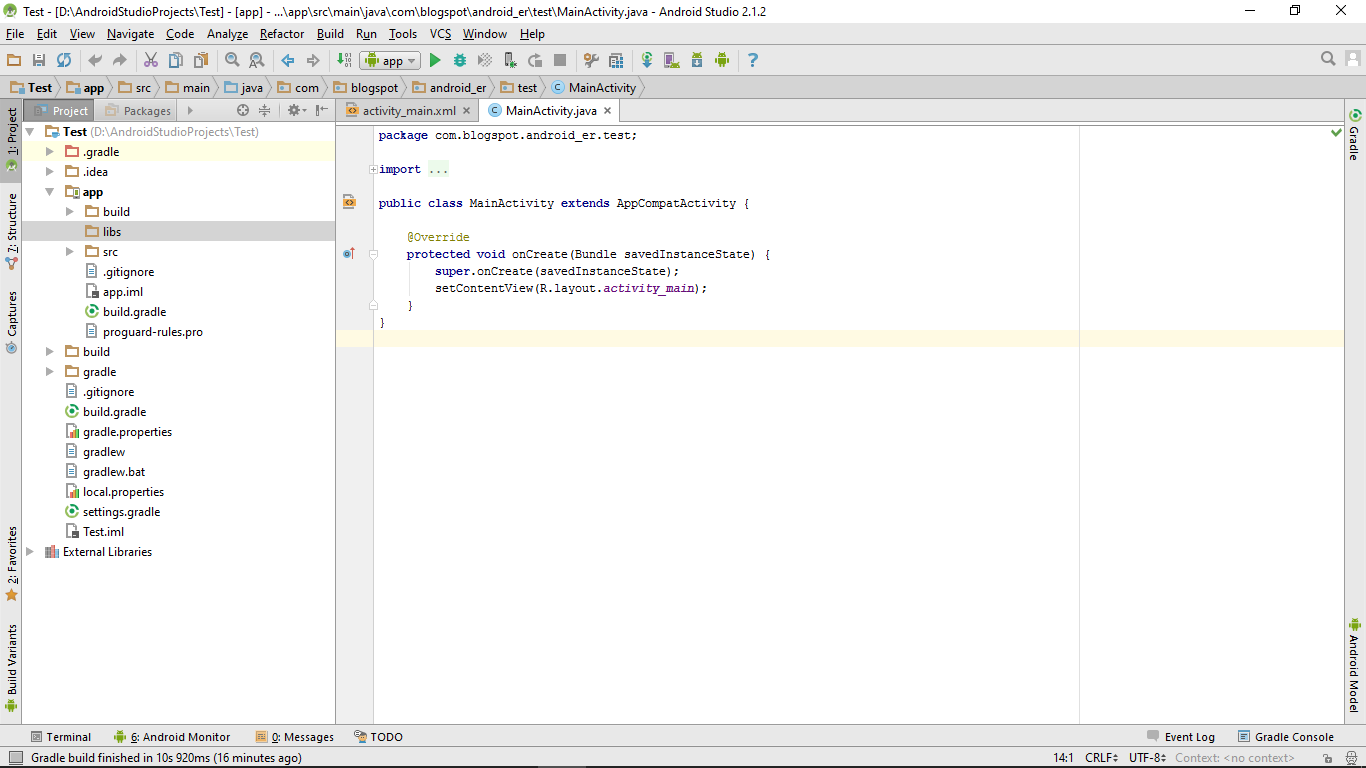Click the Synchronize refresh icon
The image size is (1366, 768).
(x=64, y=60)
